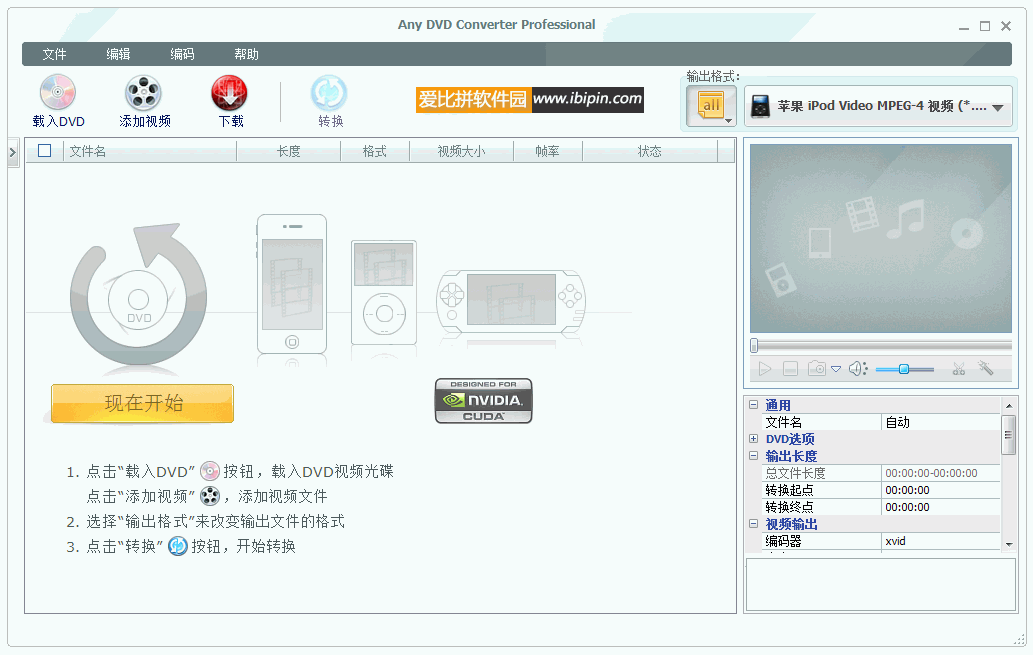Viewport: 1033px width, 655px height.
Task: Click the 转换终点 time value
Action: click(x=941, y=507)
